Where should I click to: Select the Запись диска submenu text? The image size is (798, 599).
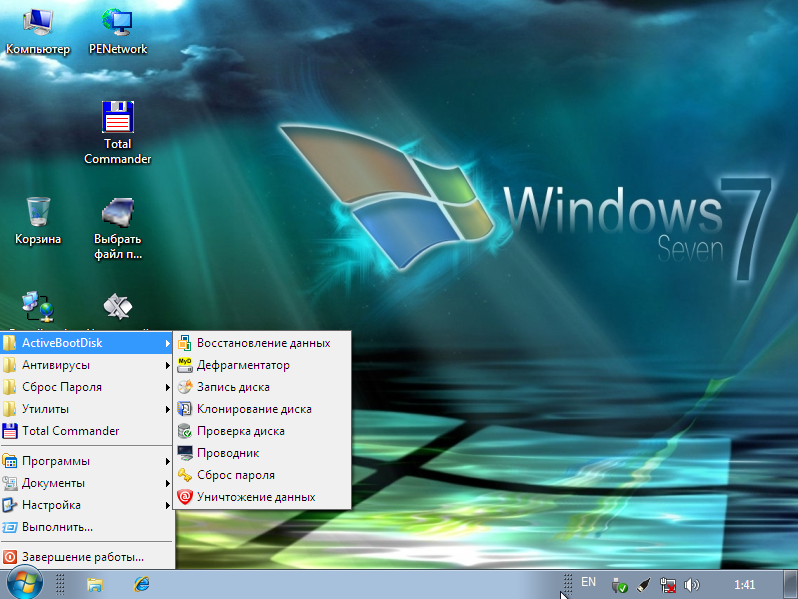(233, 387)
